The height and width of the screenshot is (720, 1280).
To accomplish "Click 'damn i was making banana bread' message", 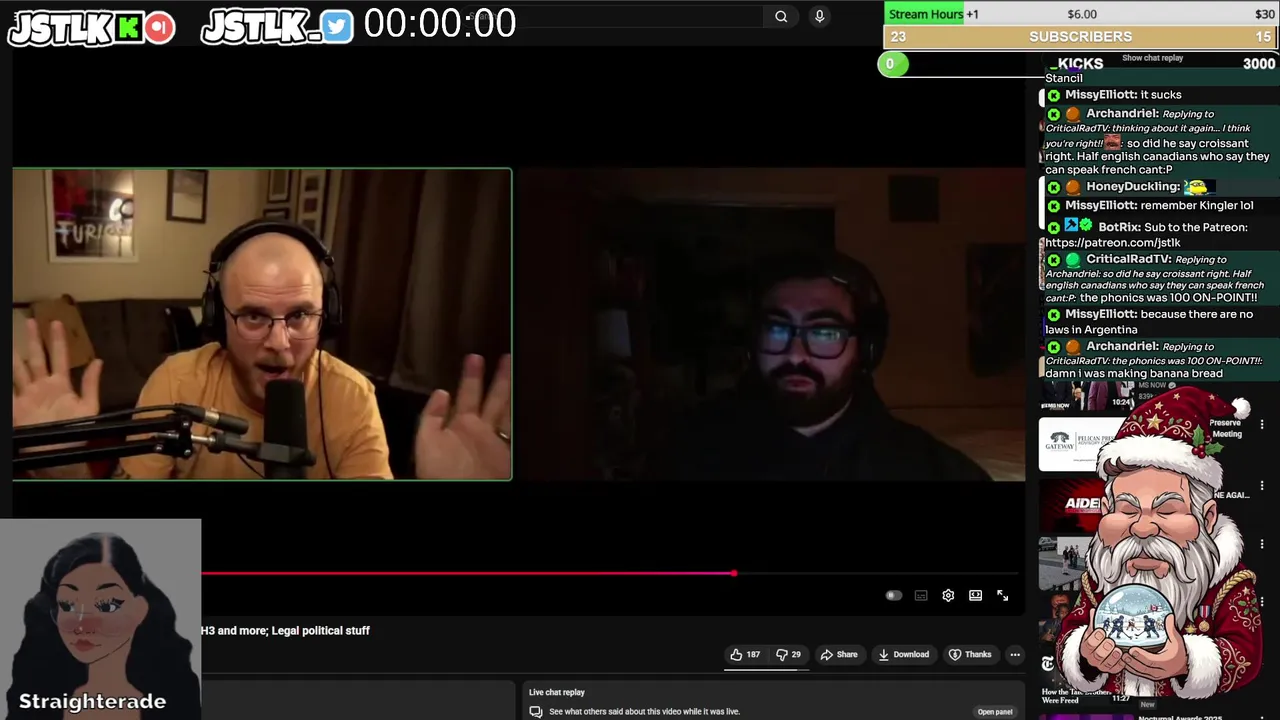I will click(1134, 373).
